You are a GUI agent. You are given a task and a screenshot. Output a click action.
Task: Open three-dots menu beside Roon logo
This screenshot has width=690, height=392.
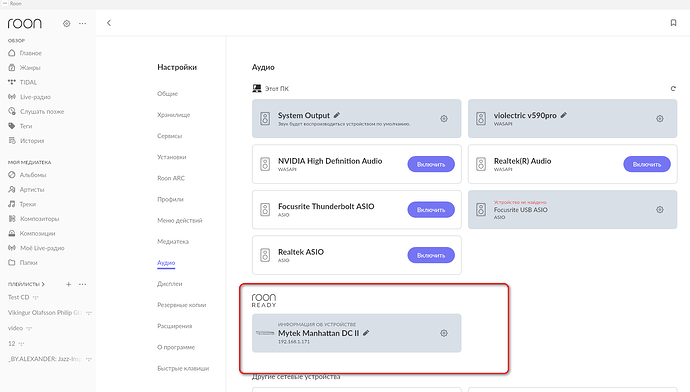(82, 23)
